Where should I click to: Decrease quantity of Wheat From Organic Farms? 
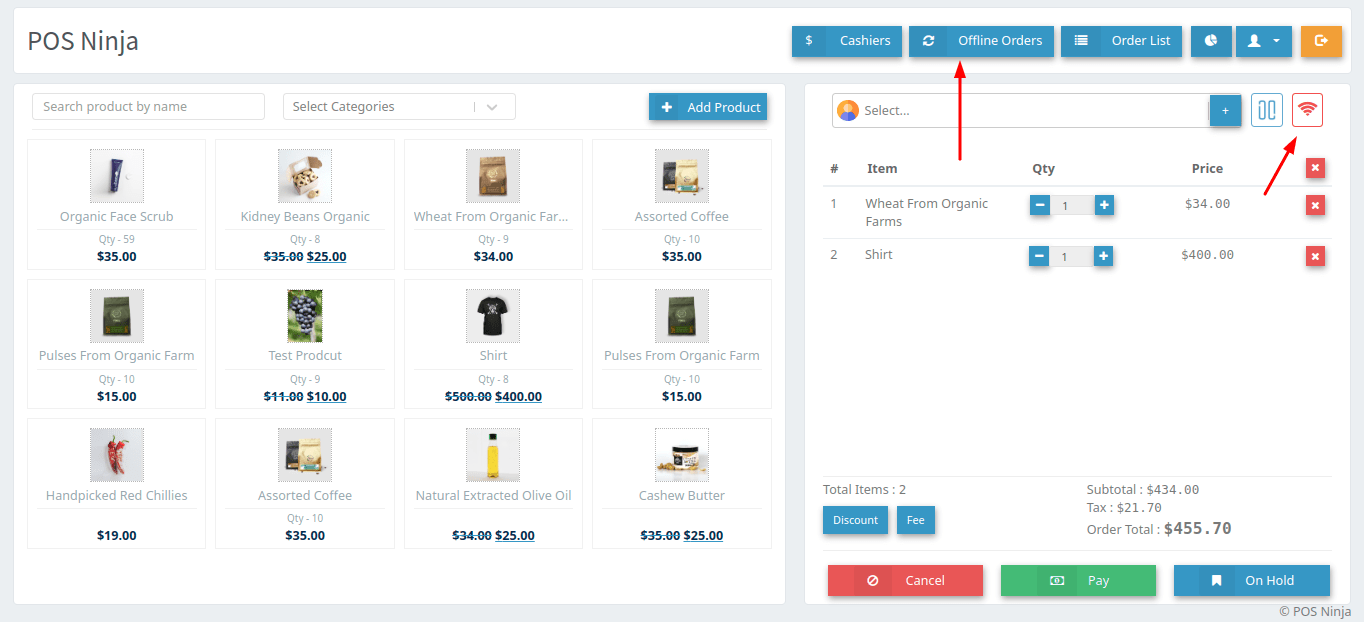point(1040,205)
